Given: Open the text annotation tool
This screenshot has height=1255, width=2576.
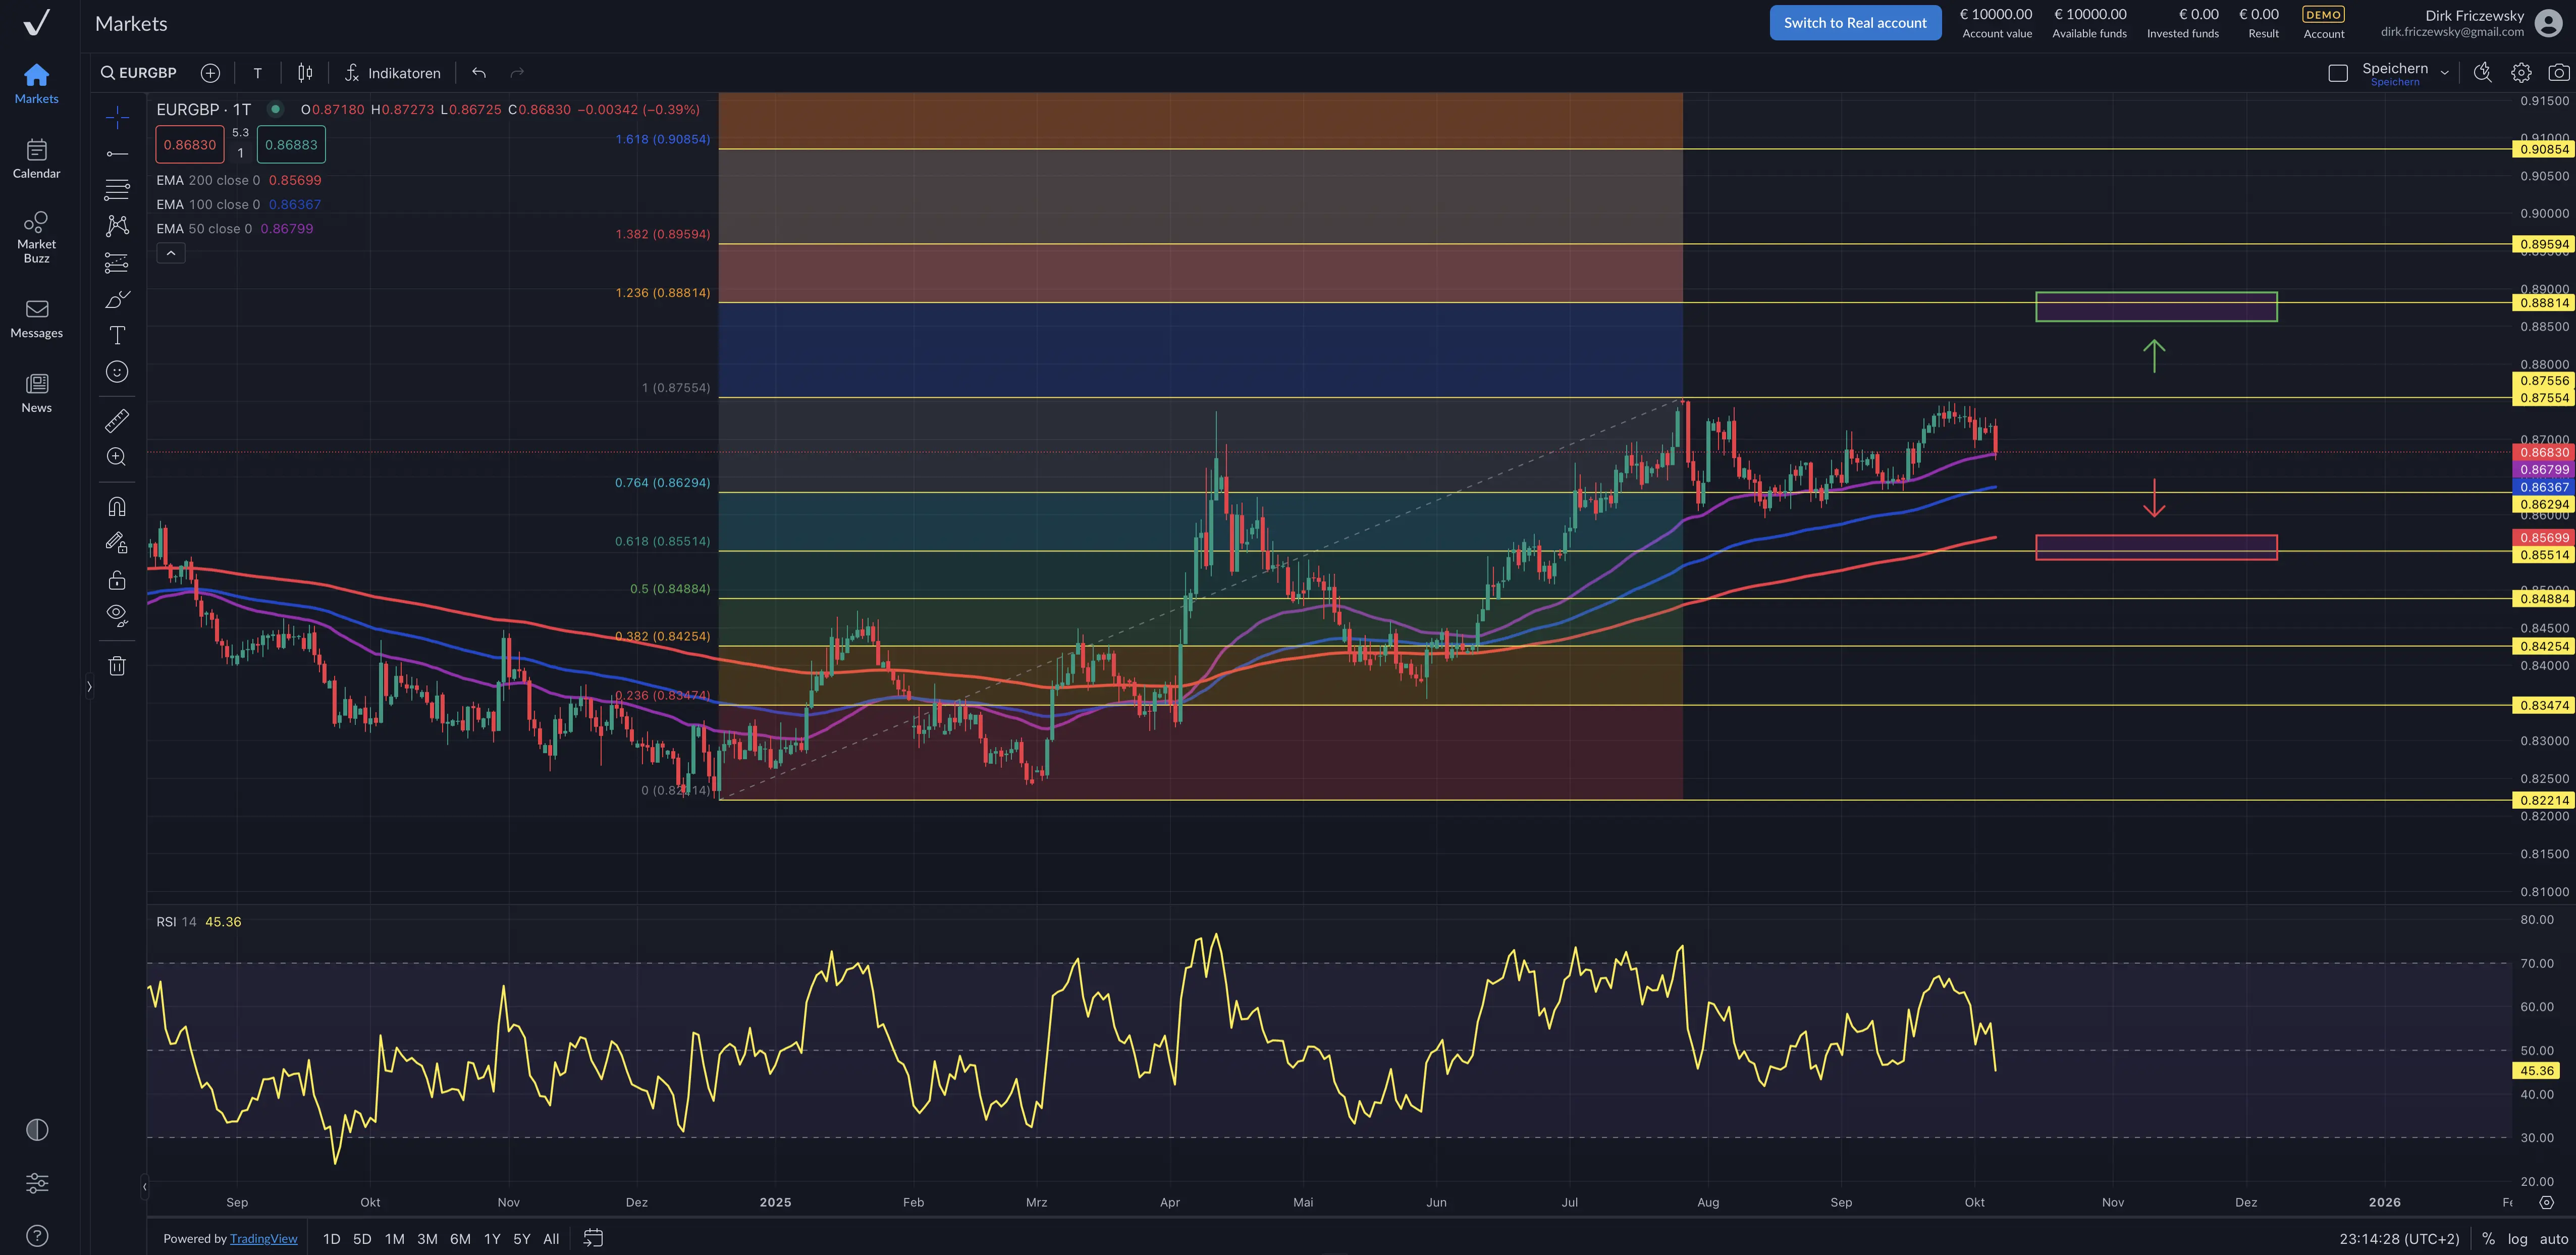Looking at the screenshot, I should (x=117, y=335).
